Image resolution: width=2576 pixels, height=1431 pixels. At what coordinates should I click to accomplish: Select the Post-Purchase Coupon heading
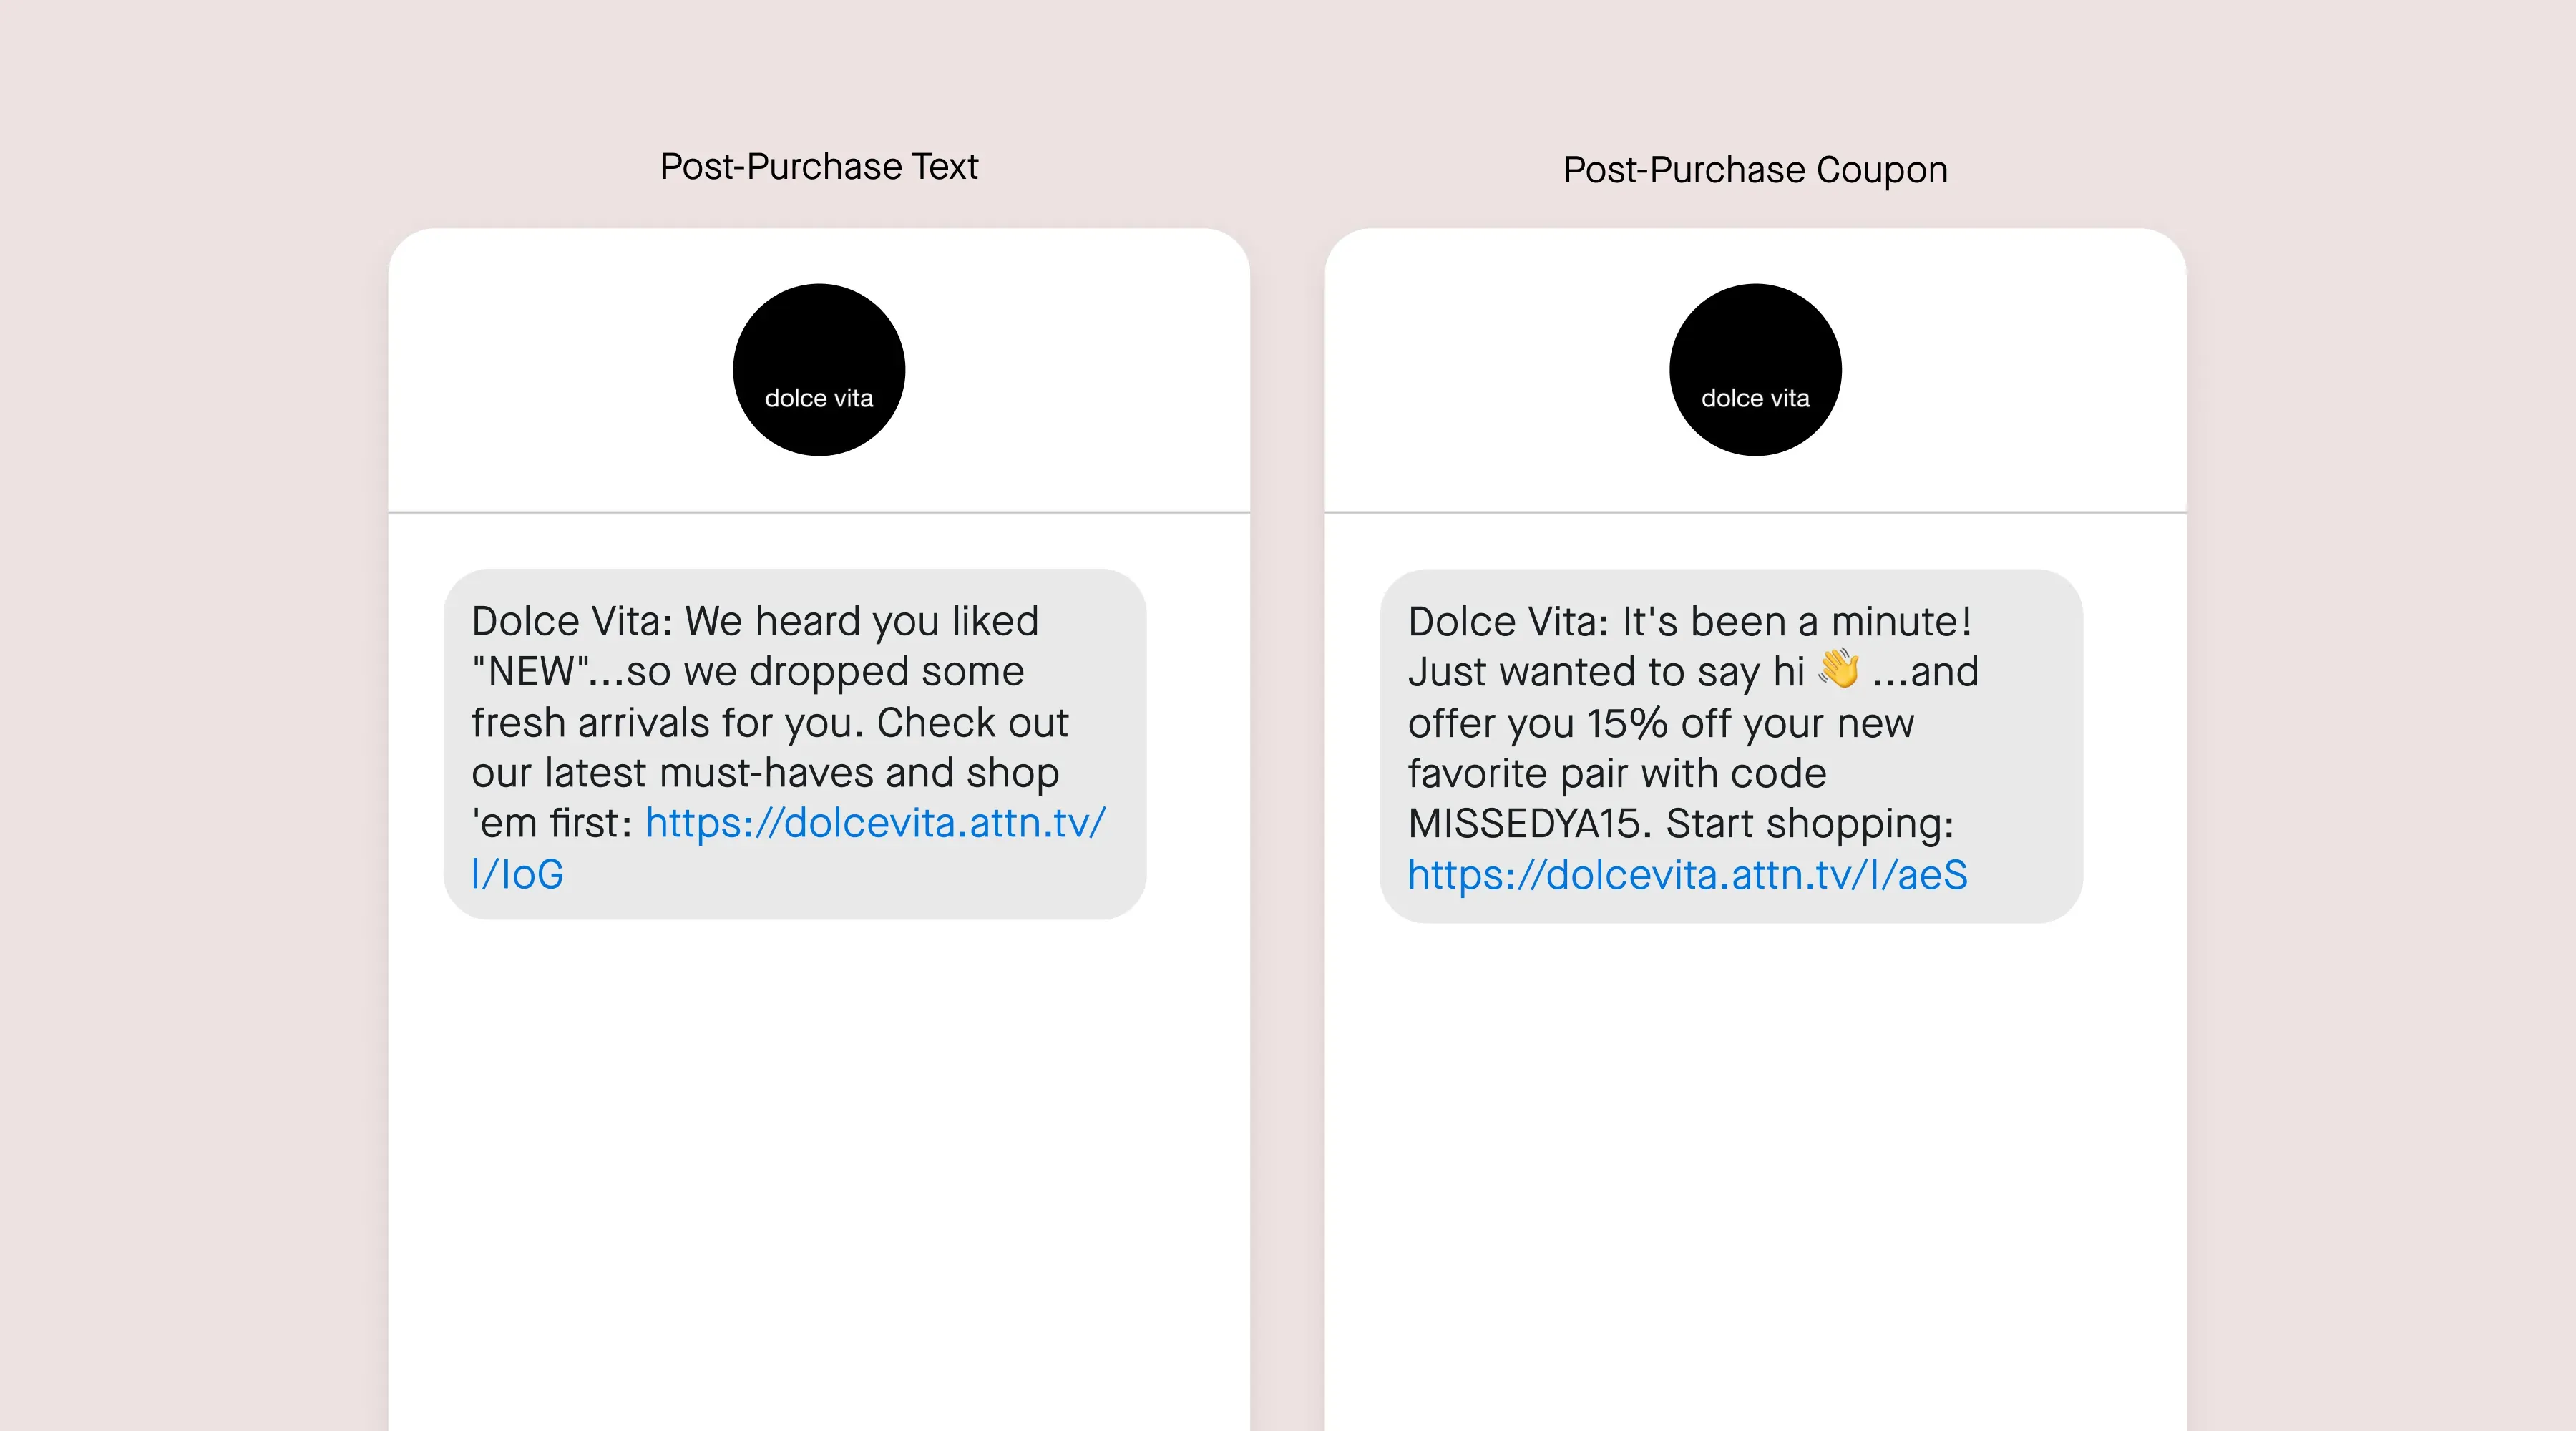pos(1755,170)
